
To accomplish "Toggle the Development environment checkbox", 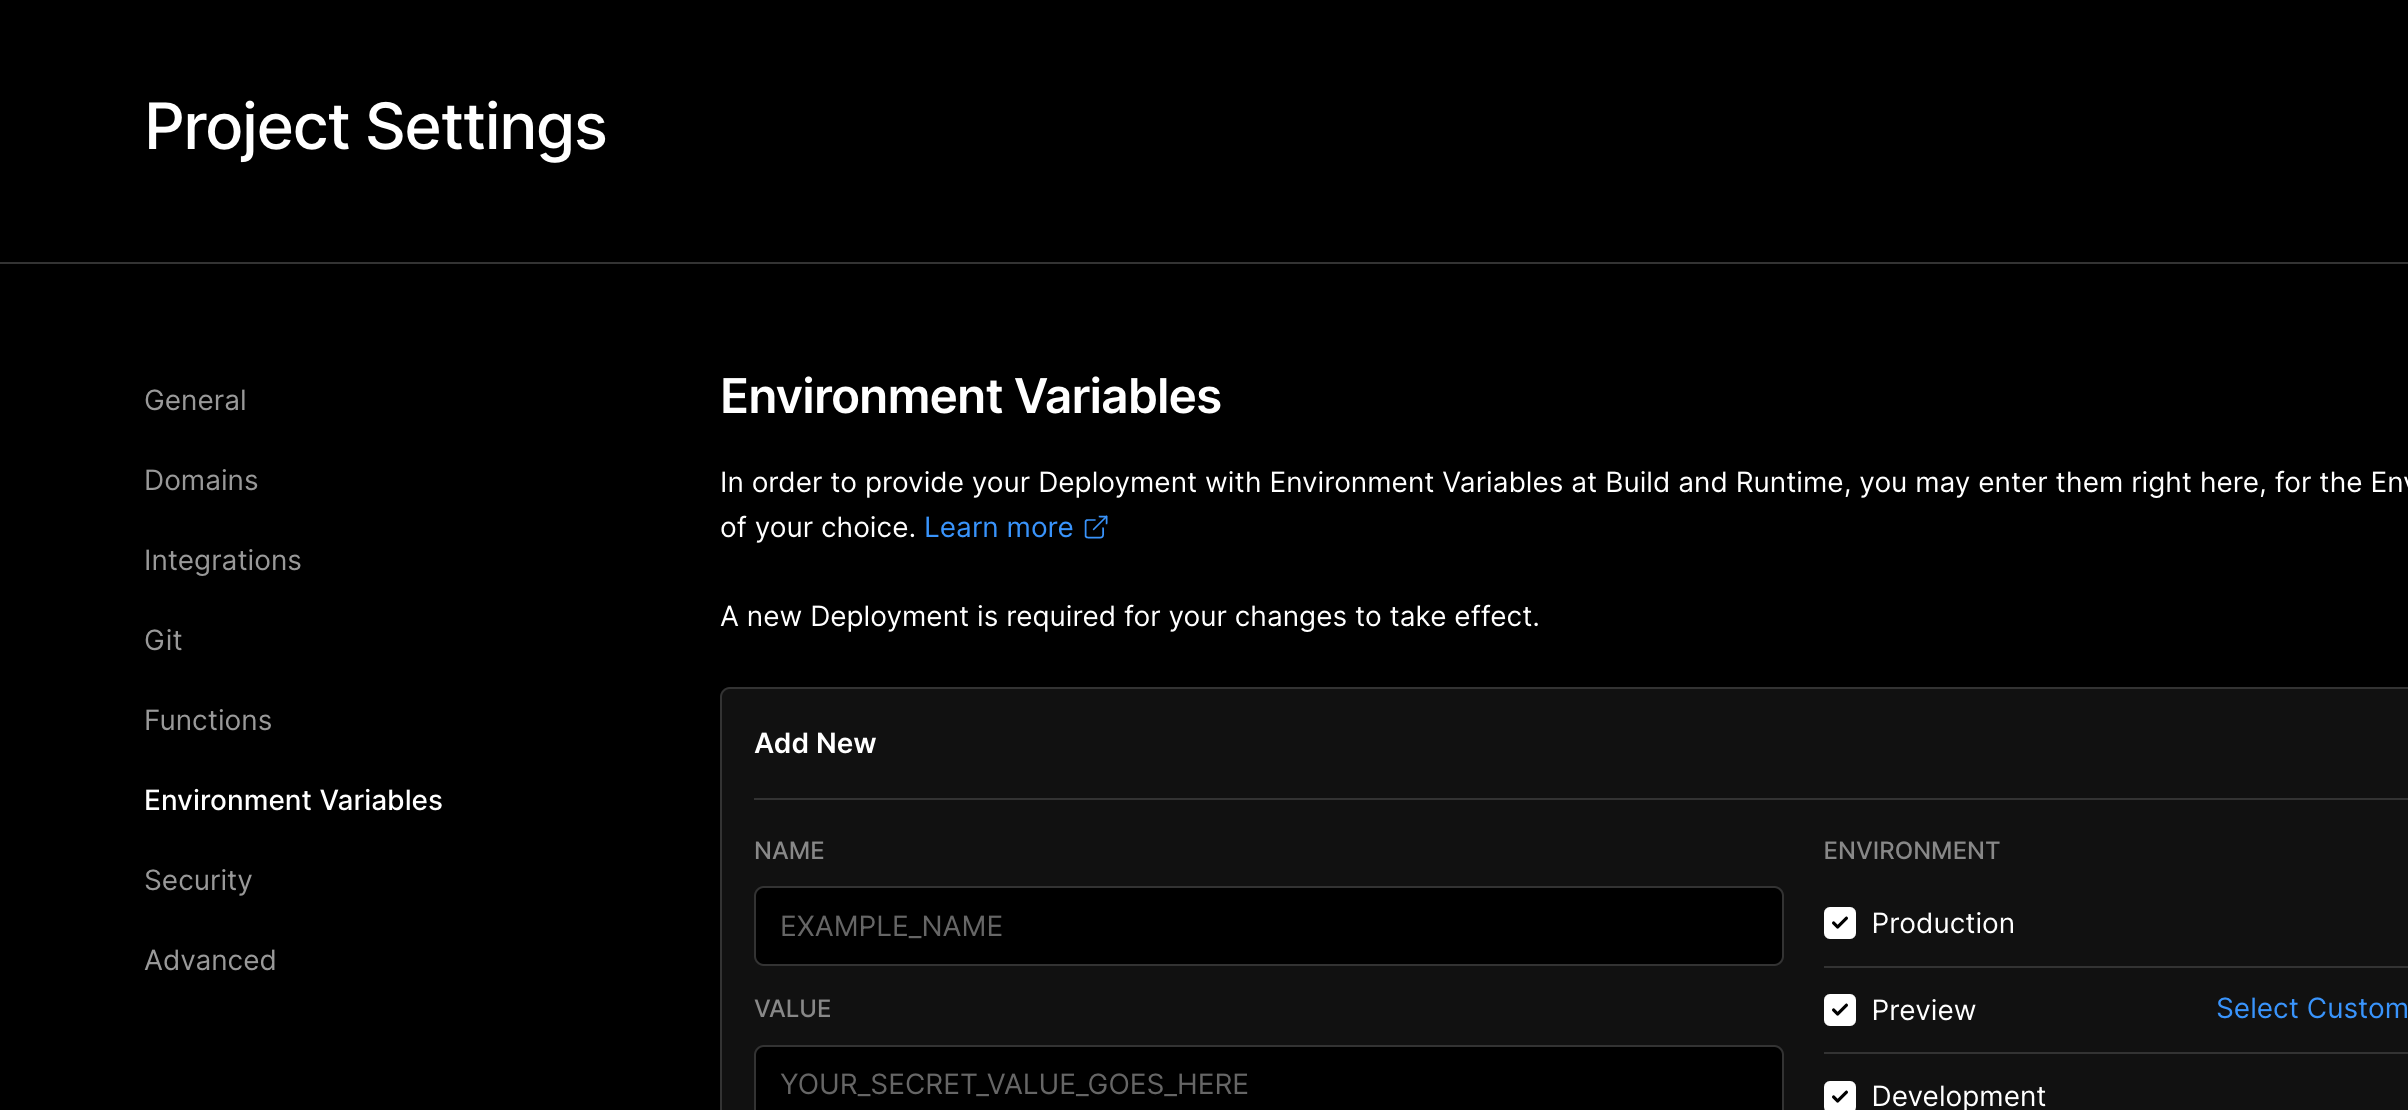I will click(1839, 1096).
